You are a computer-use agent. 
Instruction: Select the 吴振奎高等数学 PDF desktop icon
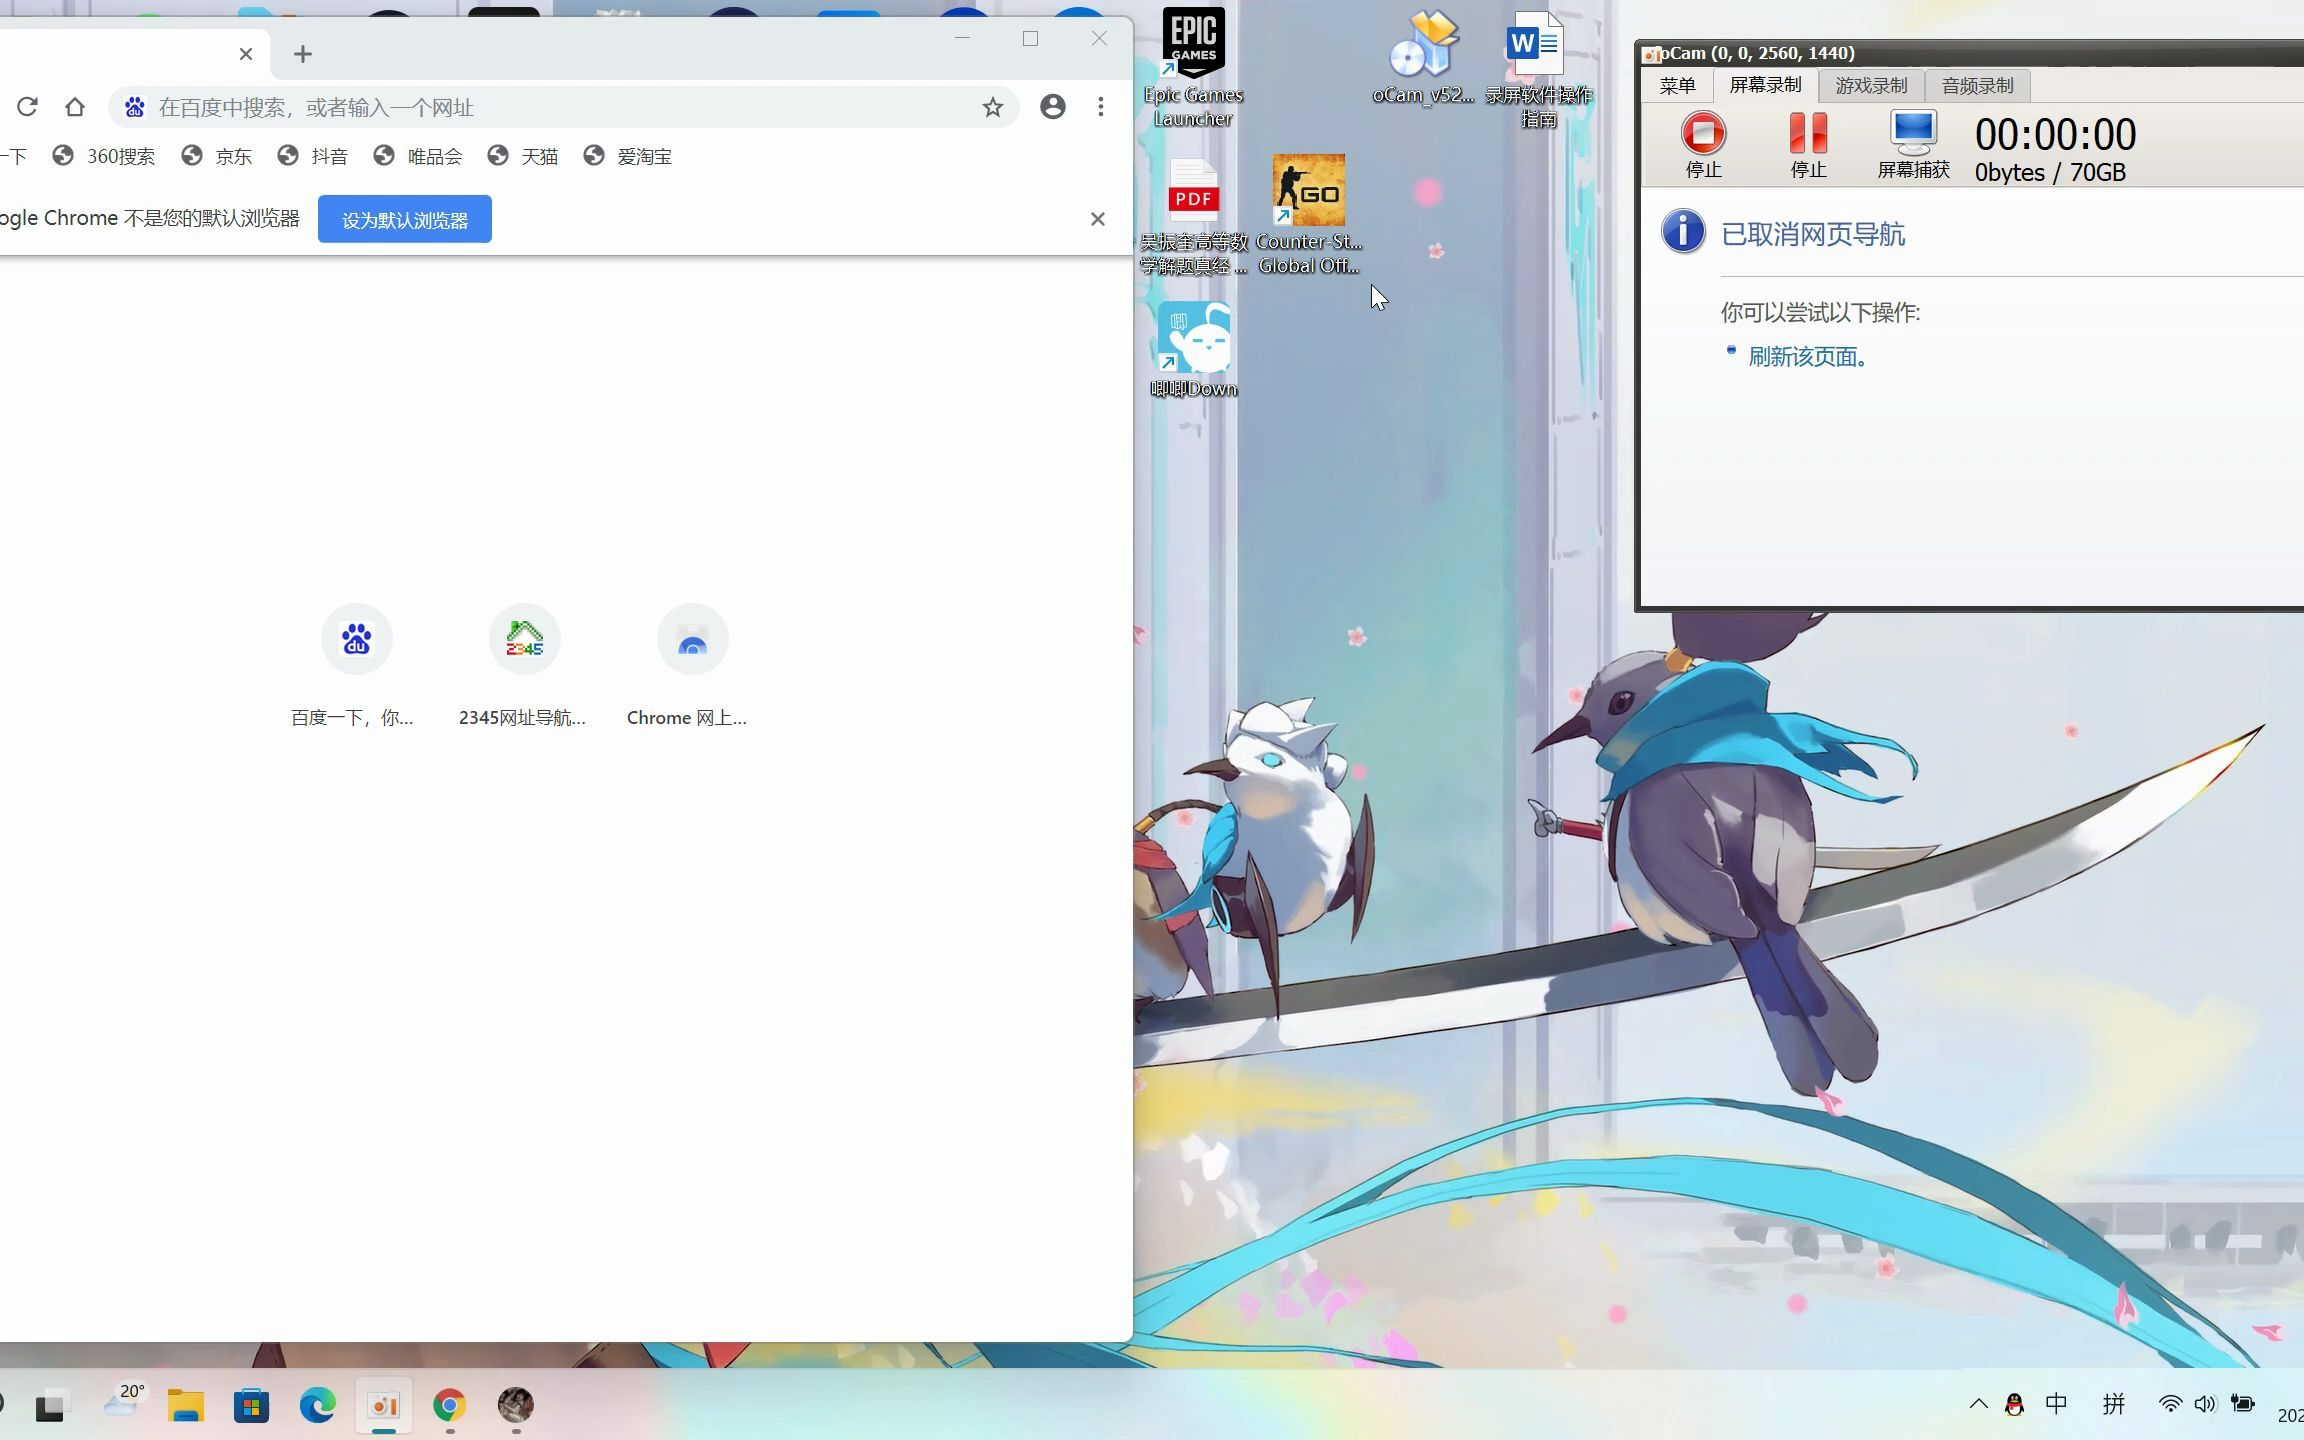[1194, 215]
